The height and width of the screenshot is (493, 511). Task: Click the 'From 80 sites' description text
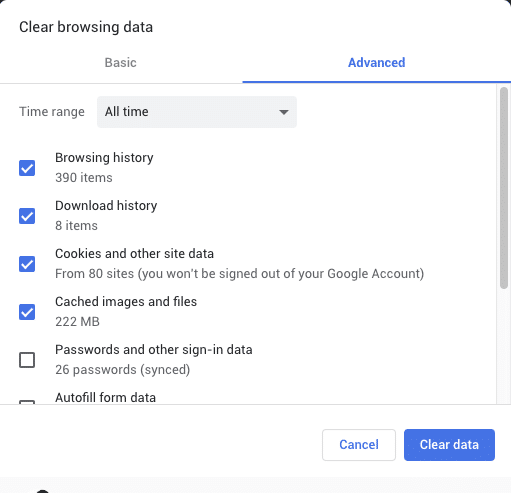(x=239, y=273)
